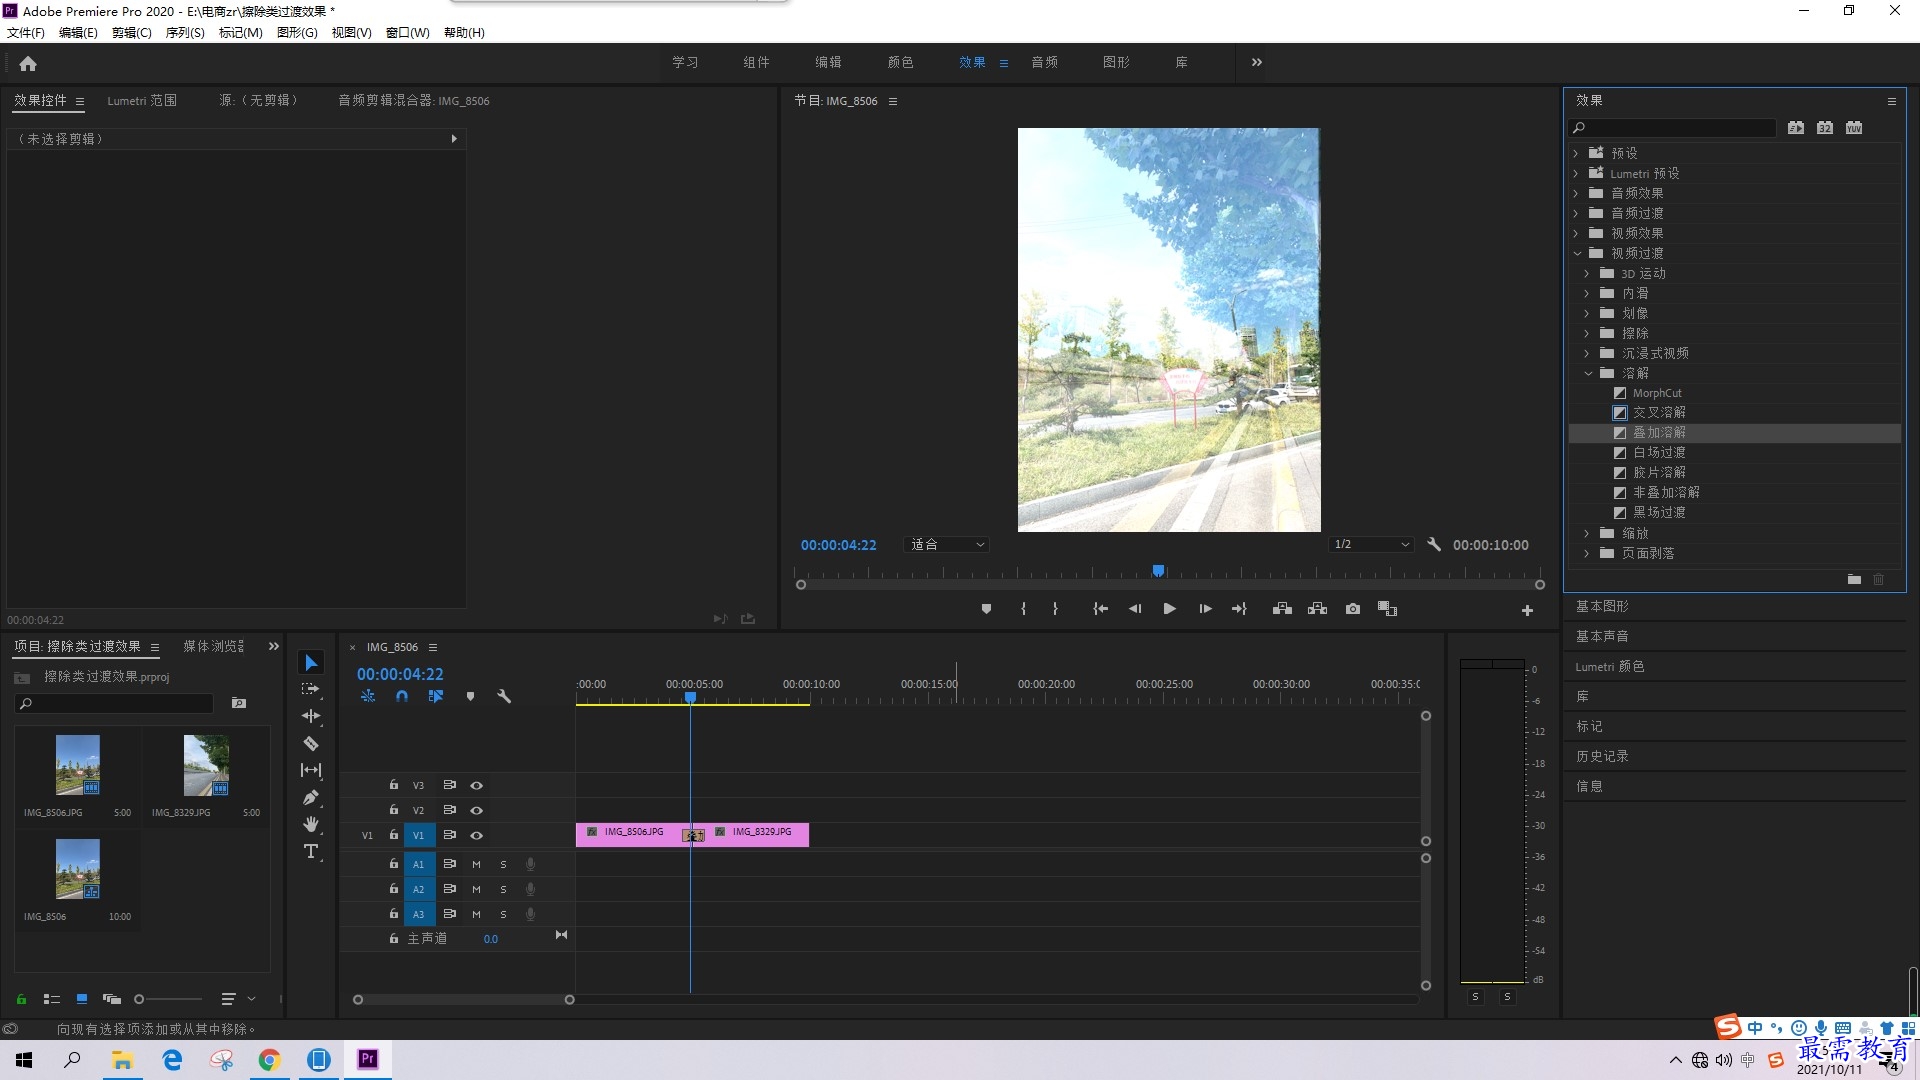Select the Track Select Forward tool
Viewport: 1920px width, 1080px height.
[311, 689]
